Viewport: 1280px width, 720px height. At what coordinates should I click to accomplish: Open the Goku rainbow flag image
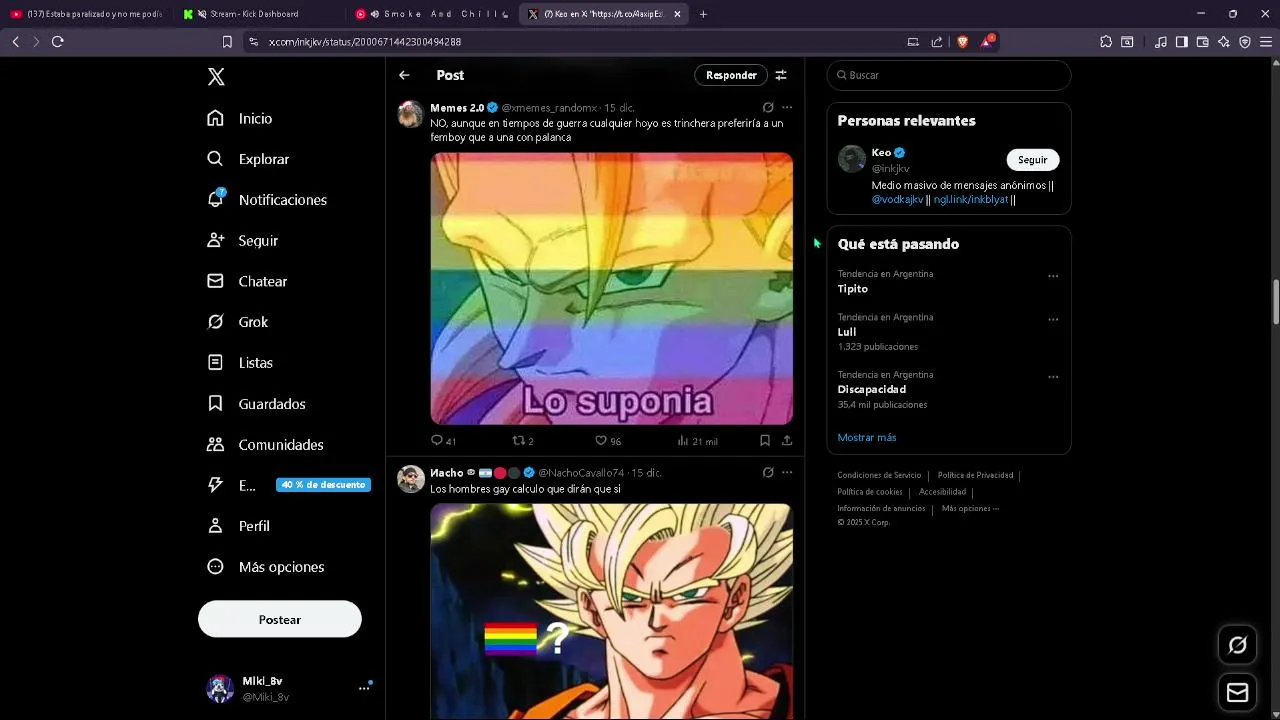coord(612,611)
